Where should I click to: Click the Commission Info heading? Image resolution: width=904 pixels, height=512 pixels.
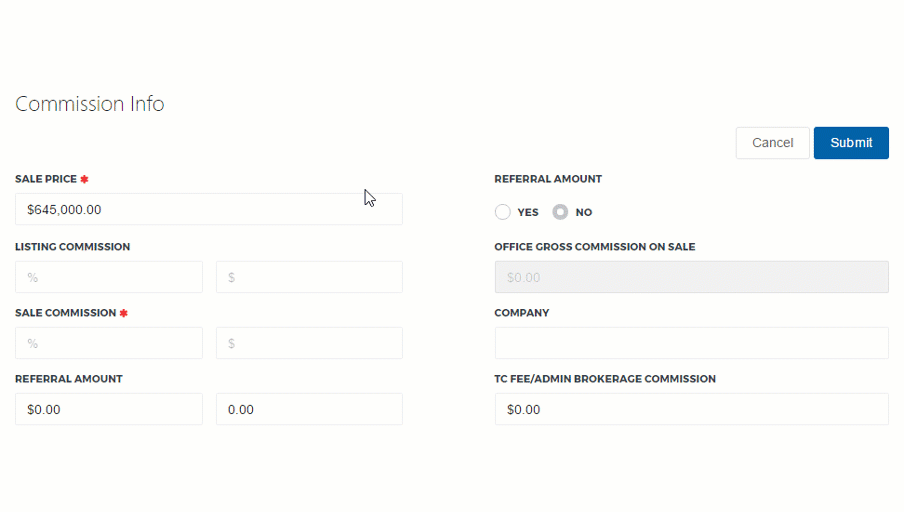(x=89, y=104)
